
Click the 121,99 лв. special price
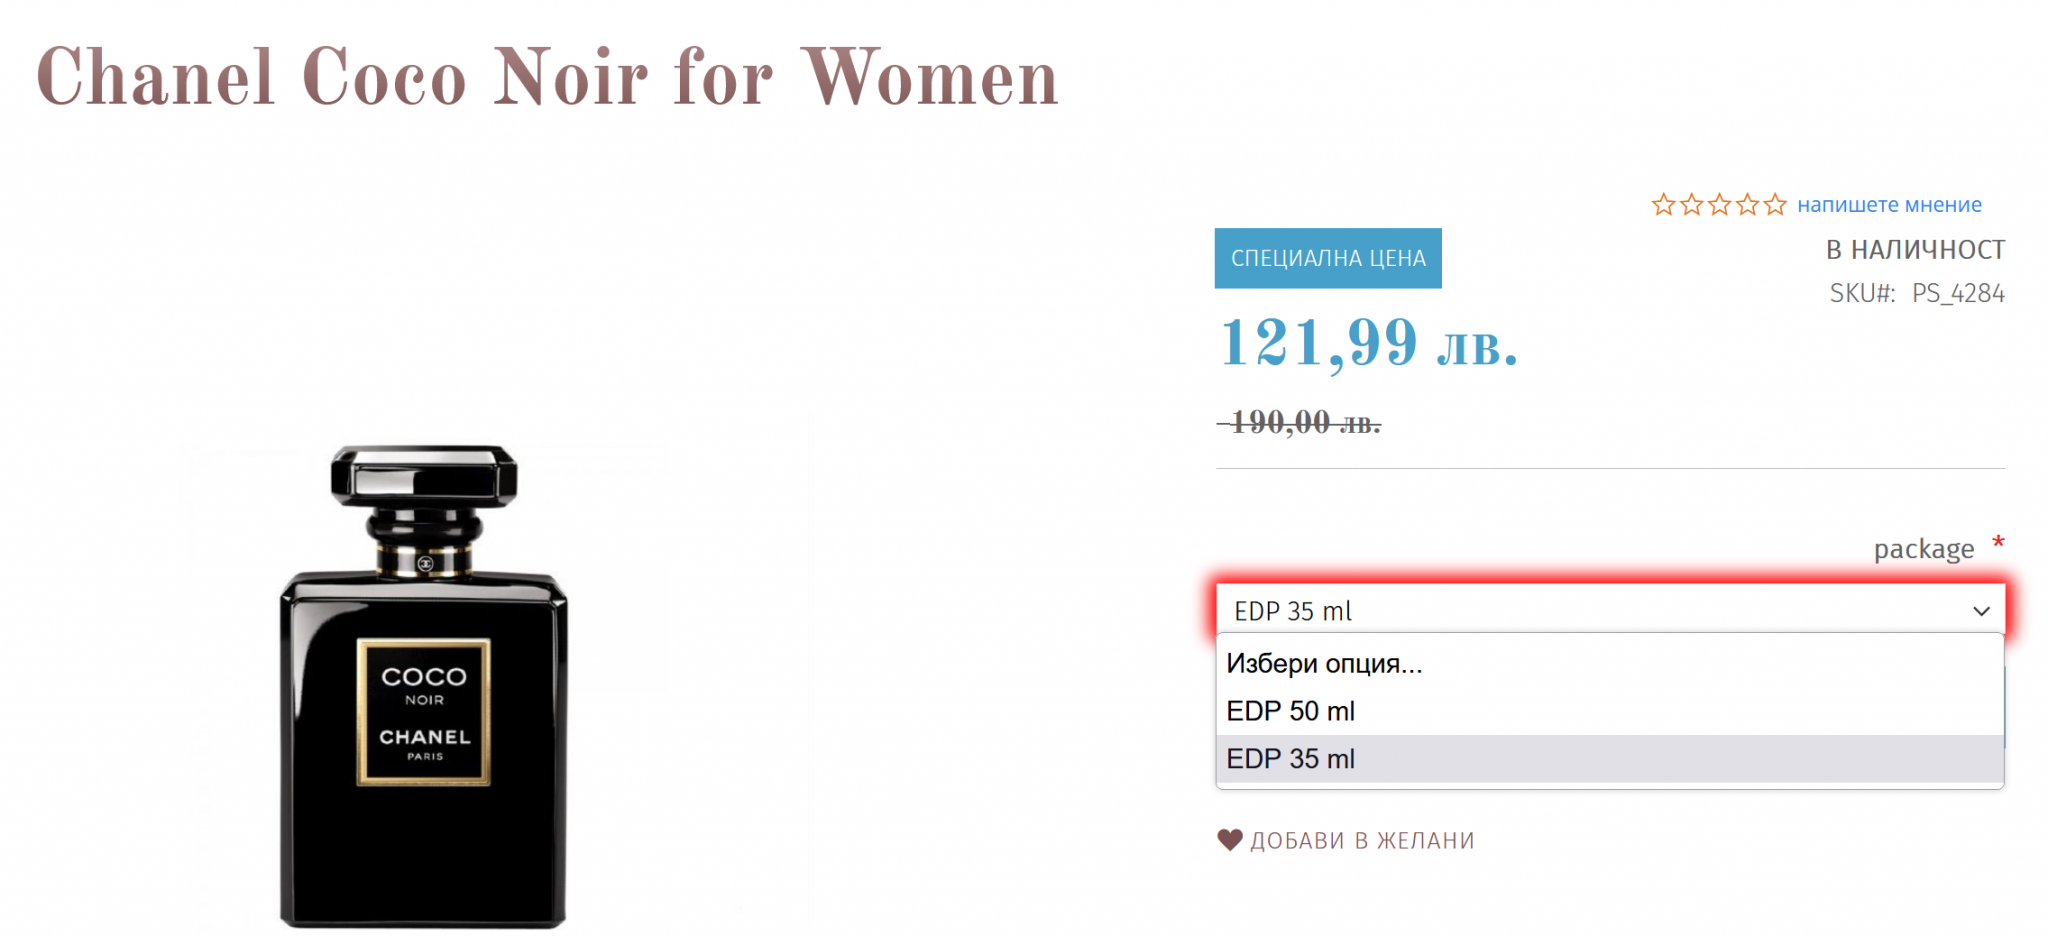coord(1368,343)
